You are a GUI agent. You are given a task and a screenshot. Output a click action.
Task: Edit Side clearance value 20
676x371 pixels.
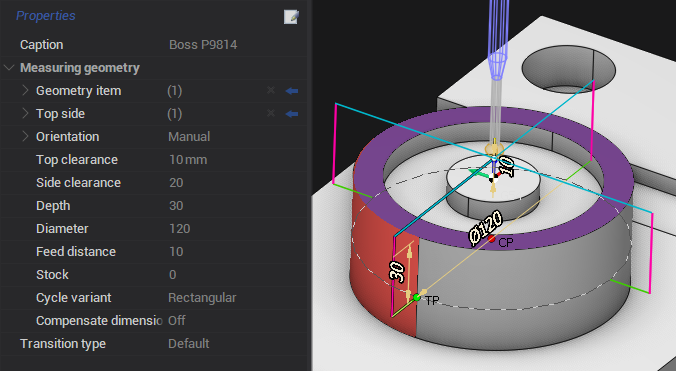click(x=176, y=183)
